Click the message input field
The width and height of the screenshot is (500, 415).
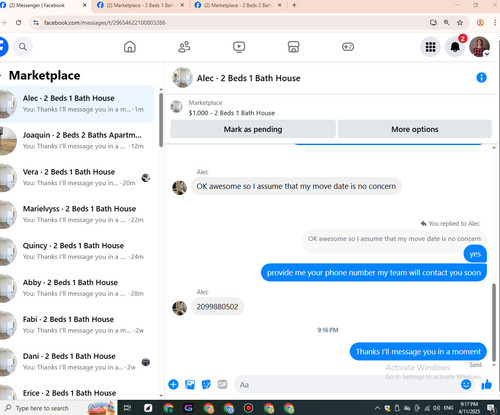coord(347,385)
